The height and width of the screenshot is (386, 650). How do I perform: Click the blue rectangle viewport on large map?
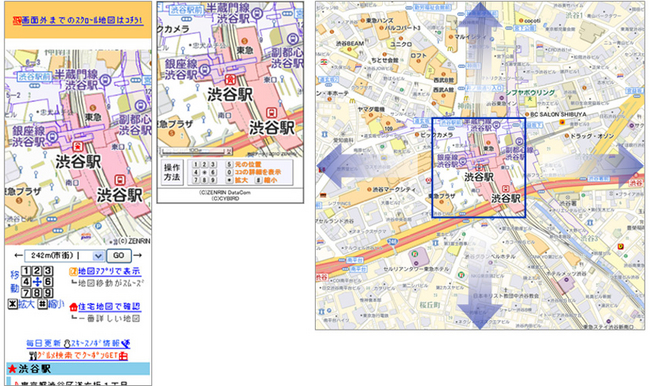[479, 168]
